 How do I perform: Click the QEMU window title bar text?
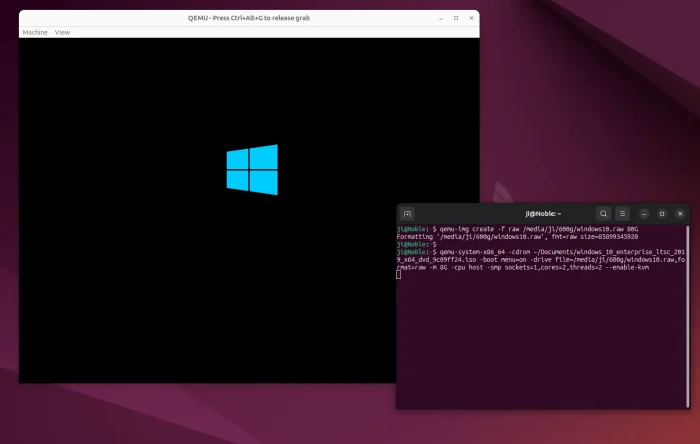[x=249, y=18]
